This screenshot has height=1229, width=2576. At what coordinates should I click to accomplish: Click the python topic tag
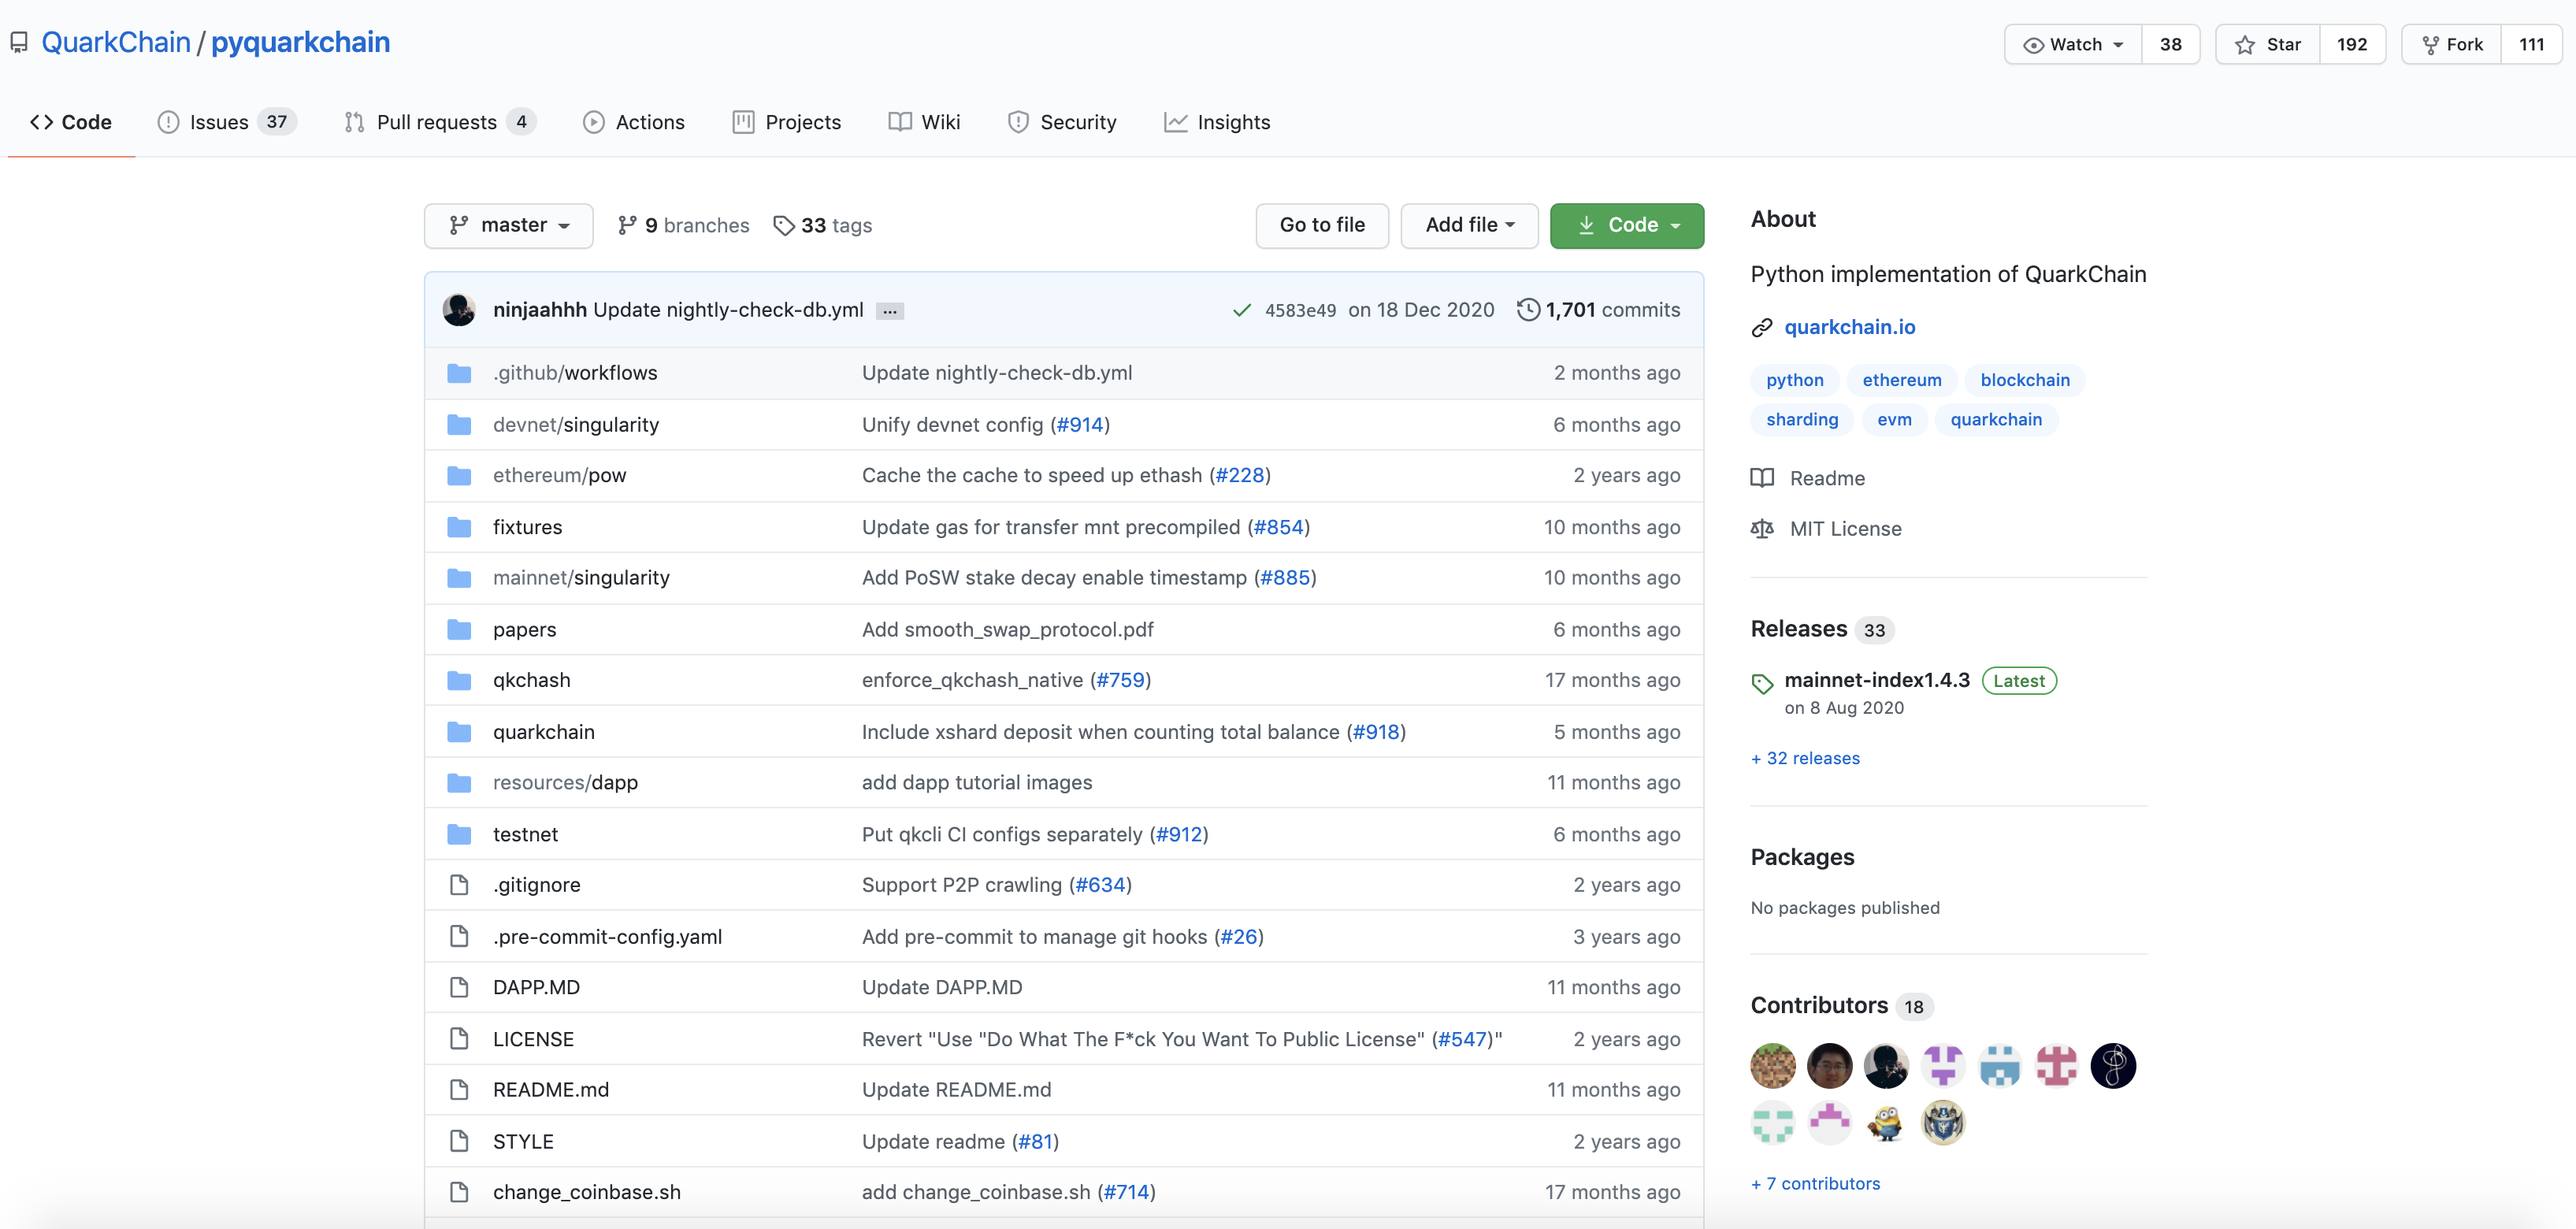tap(1794, 380)
